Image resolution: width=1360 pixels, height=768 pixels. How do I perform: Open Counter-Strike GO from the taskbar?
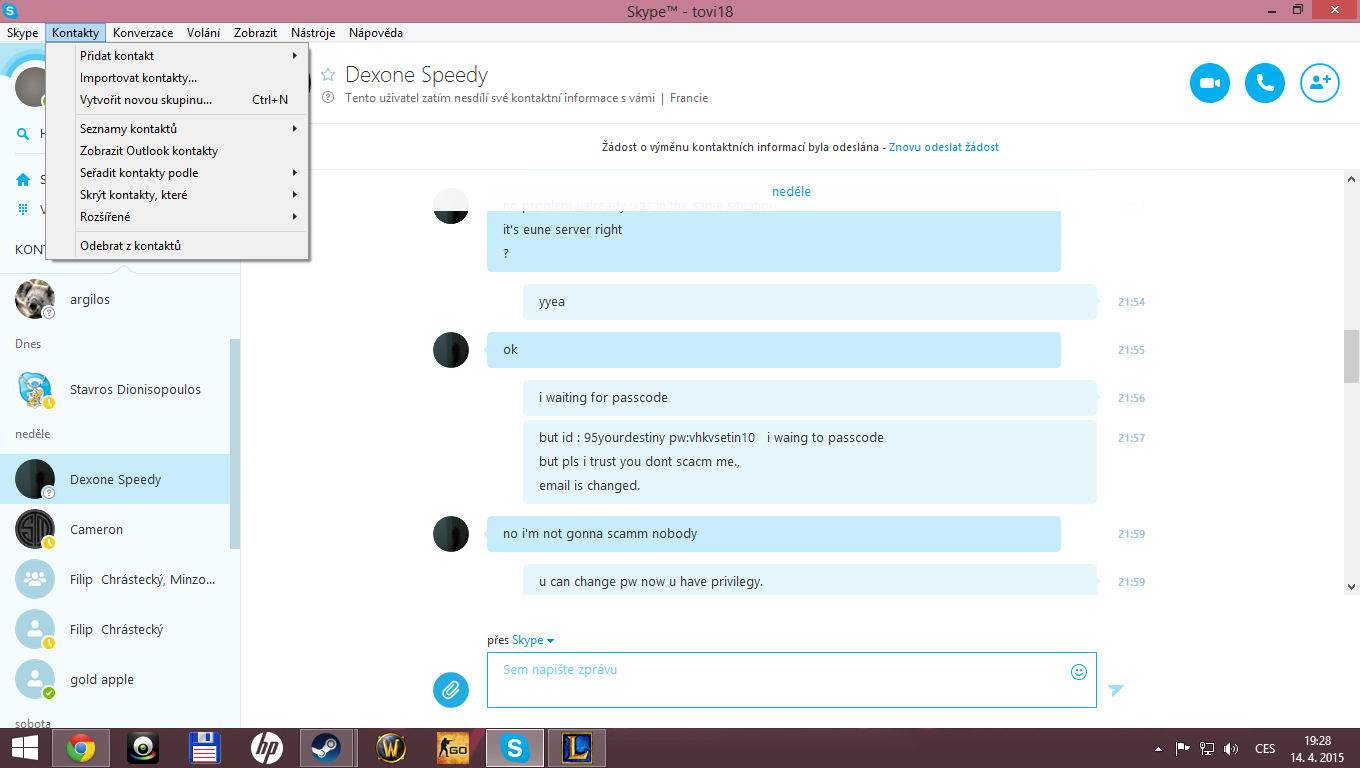453,748
